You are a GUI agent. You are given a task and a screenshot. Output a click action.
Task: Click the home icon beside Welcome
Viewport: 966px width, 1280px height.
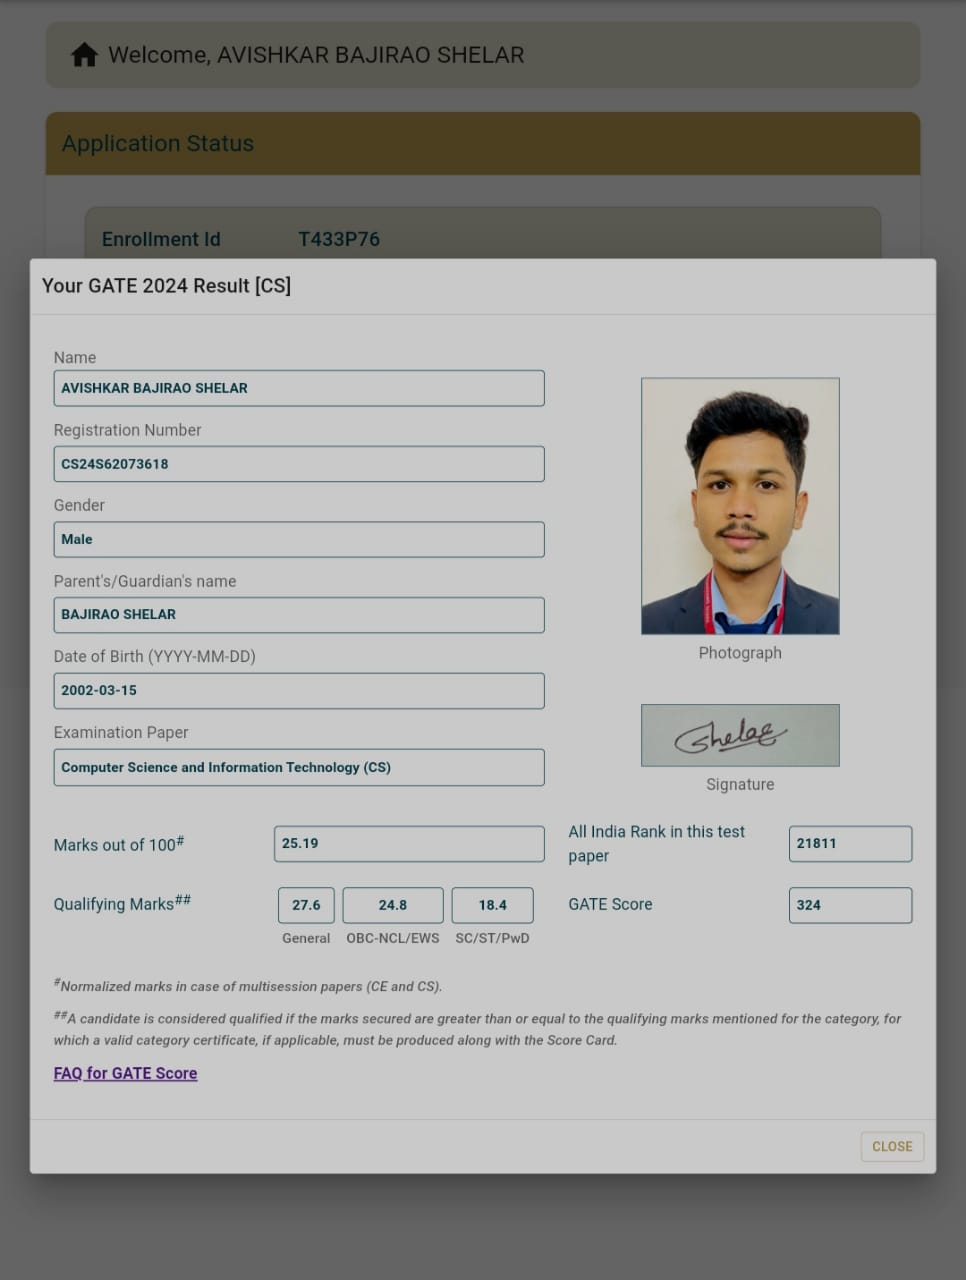point(84,55)
